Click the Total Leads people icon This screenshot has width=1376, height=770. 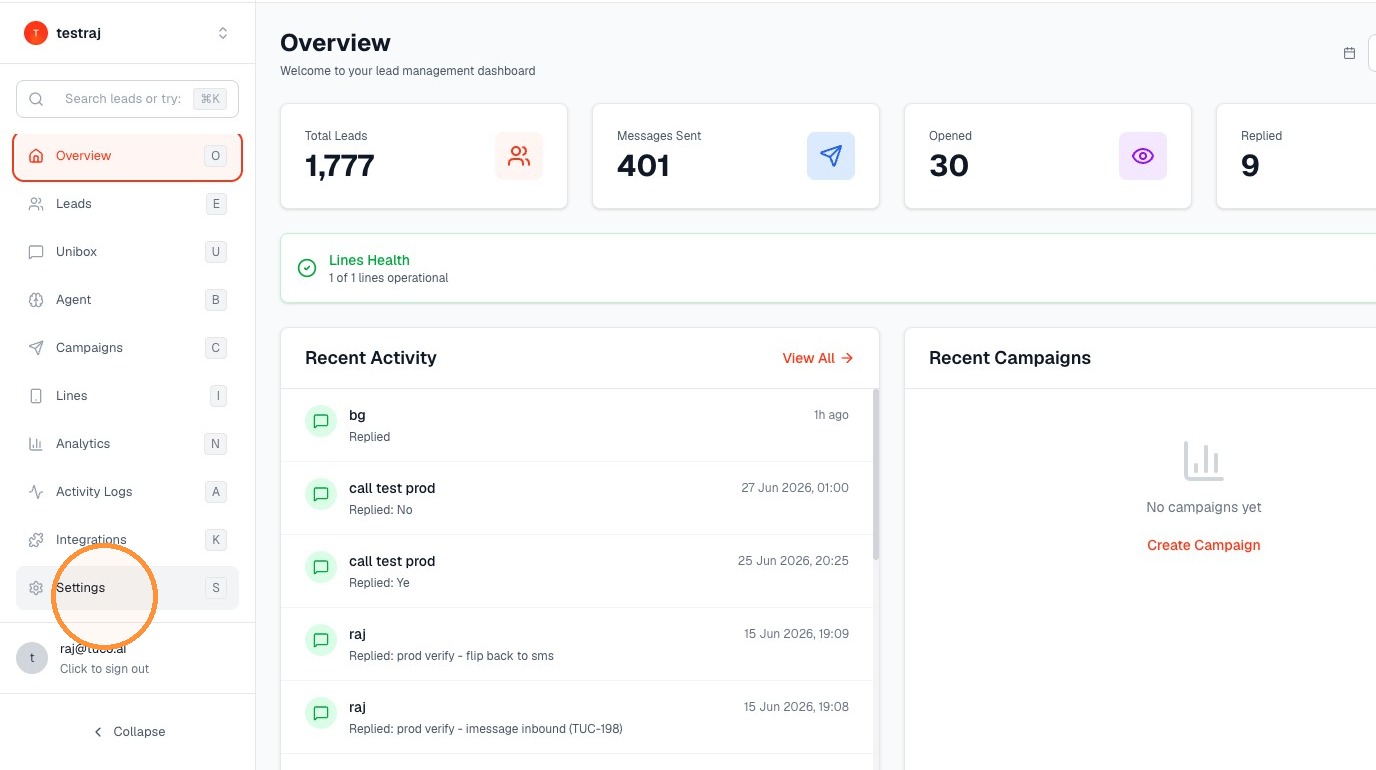tap(519, 156)
